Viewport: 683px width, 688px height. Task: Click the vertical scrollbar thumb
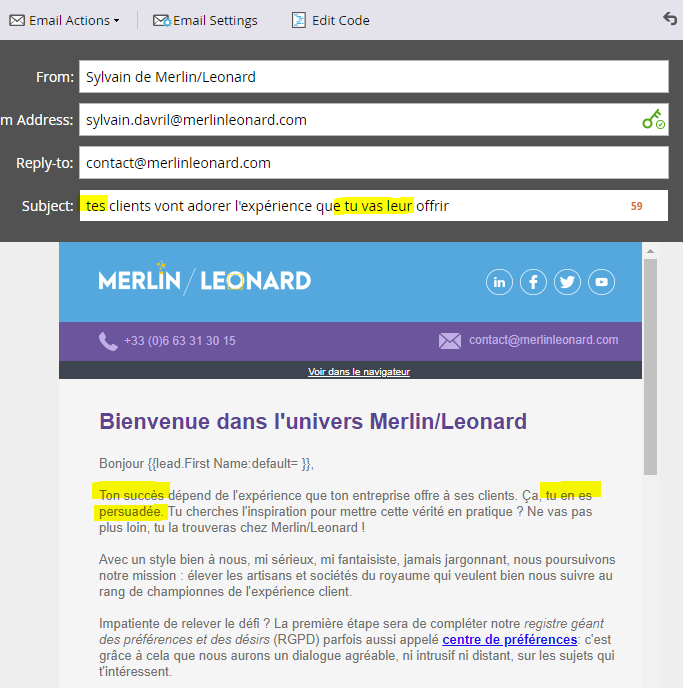click(651, 367)
